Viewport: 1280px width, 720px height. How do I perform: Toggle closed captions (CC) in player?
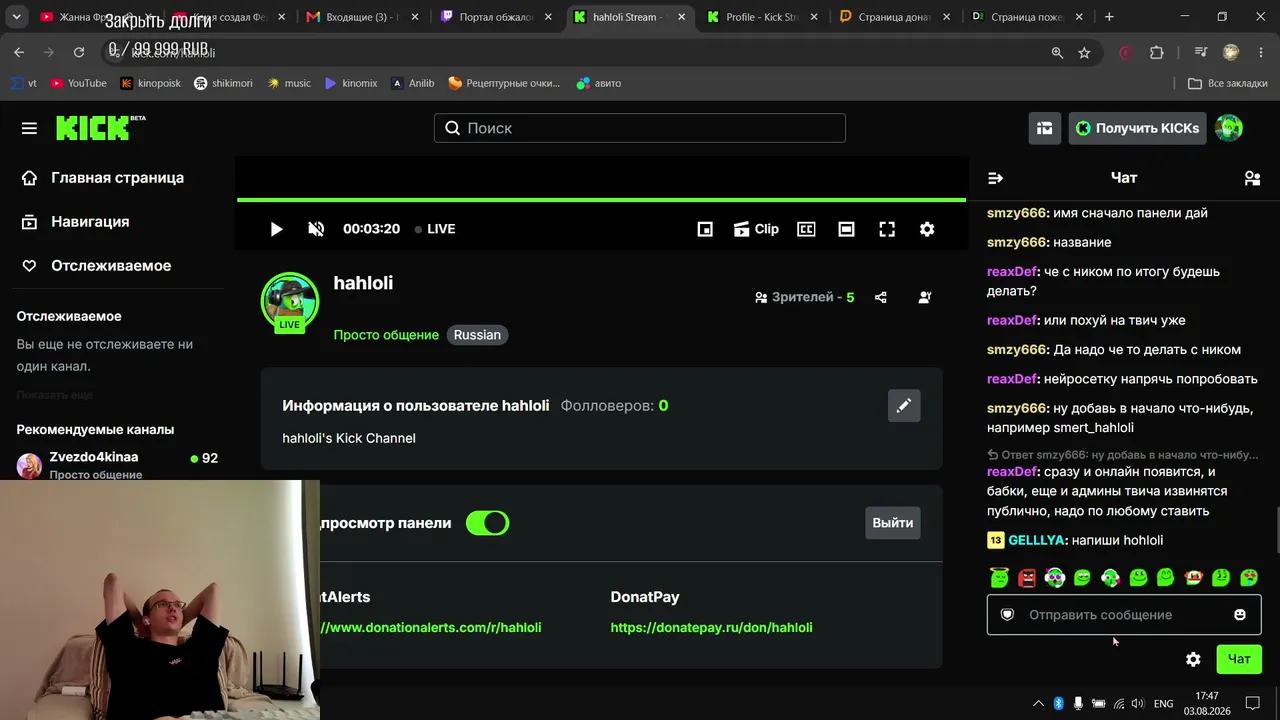click(806, 229)
